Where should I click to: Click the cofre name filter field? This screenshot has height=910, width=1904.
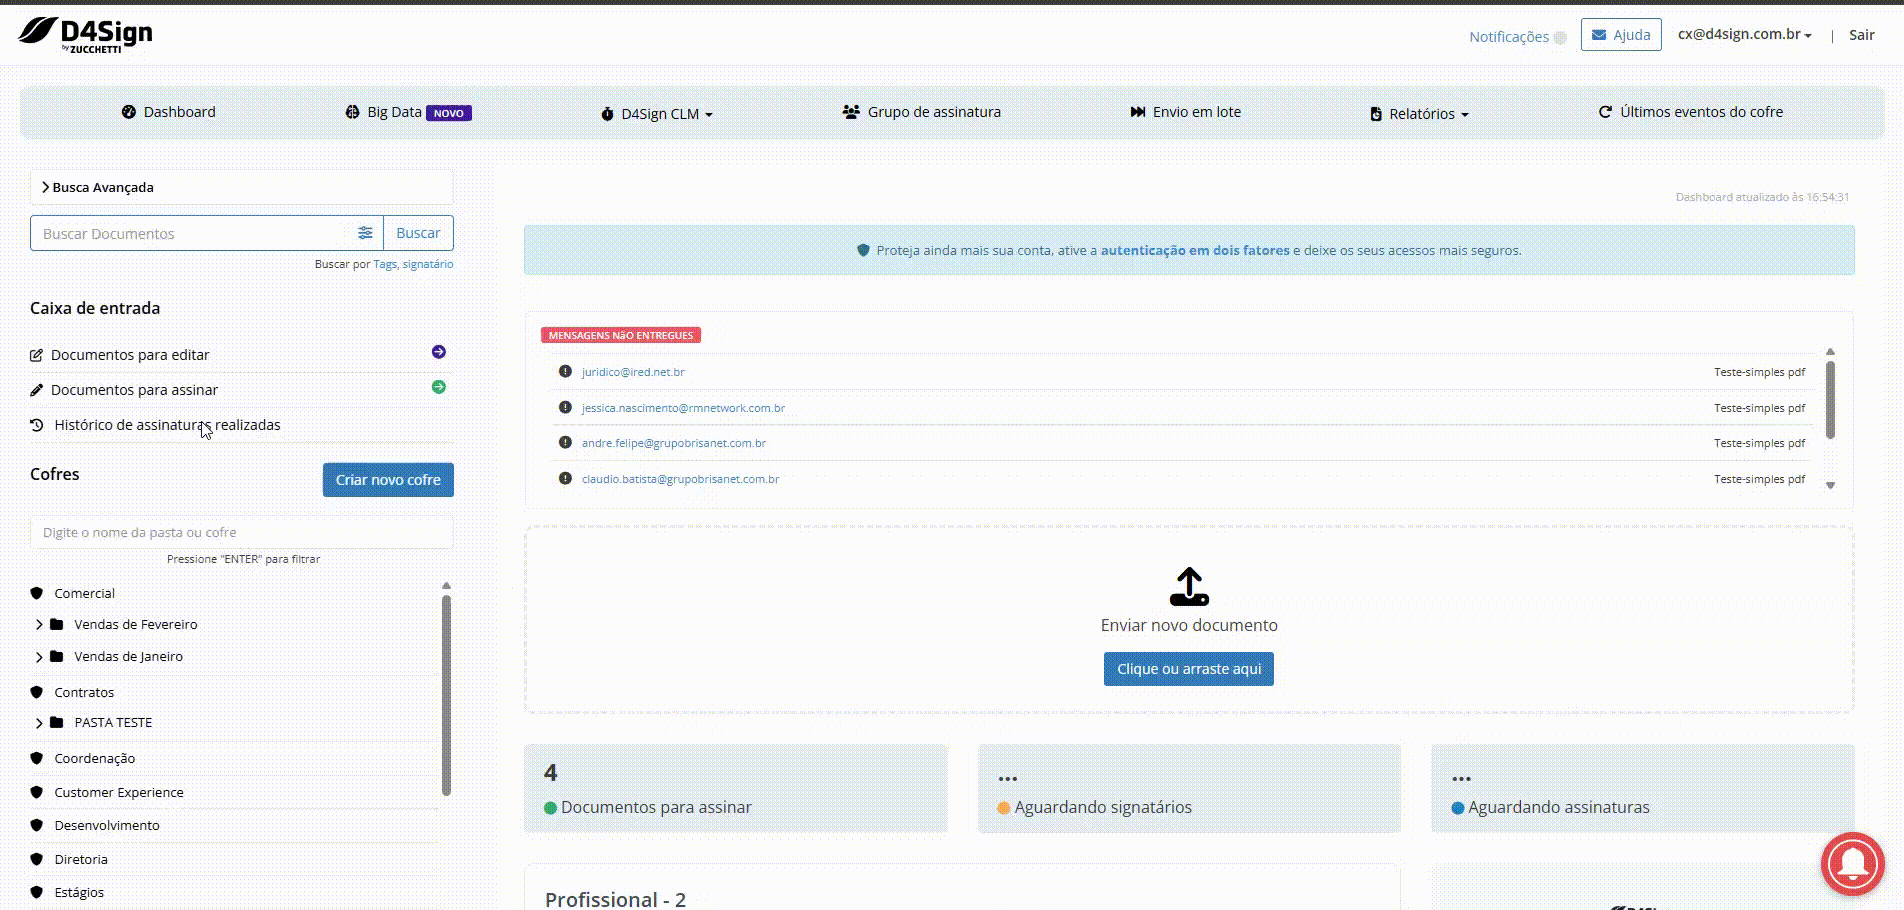[x=241, y=532]
